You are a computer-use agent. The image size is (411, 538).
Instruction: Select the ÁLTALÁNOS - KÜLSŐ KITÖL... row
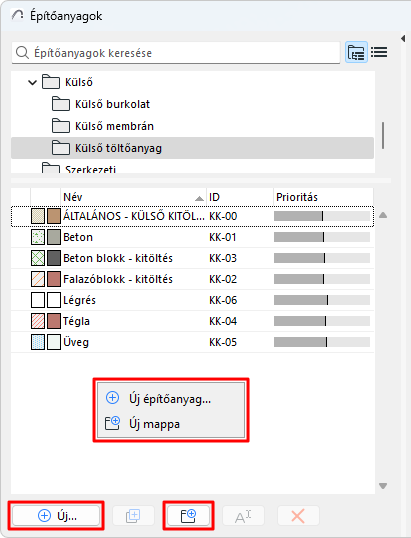point(192,216)
